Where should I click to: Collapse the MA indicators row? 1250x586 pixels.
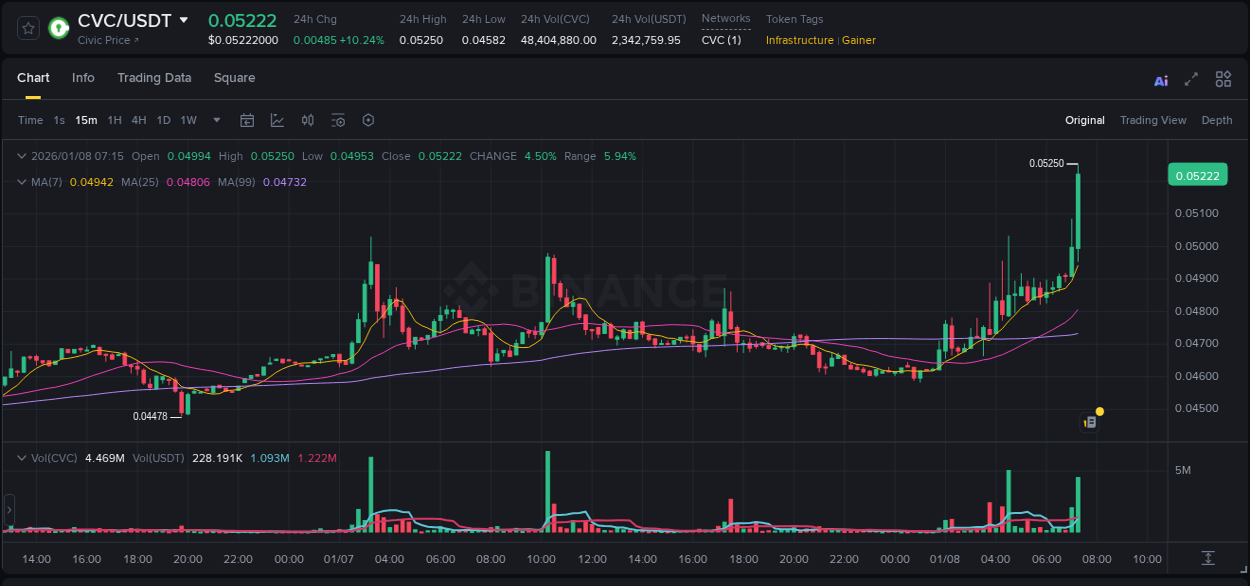22,182
